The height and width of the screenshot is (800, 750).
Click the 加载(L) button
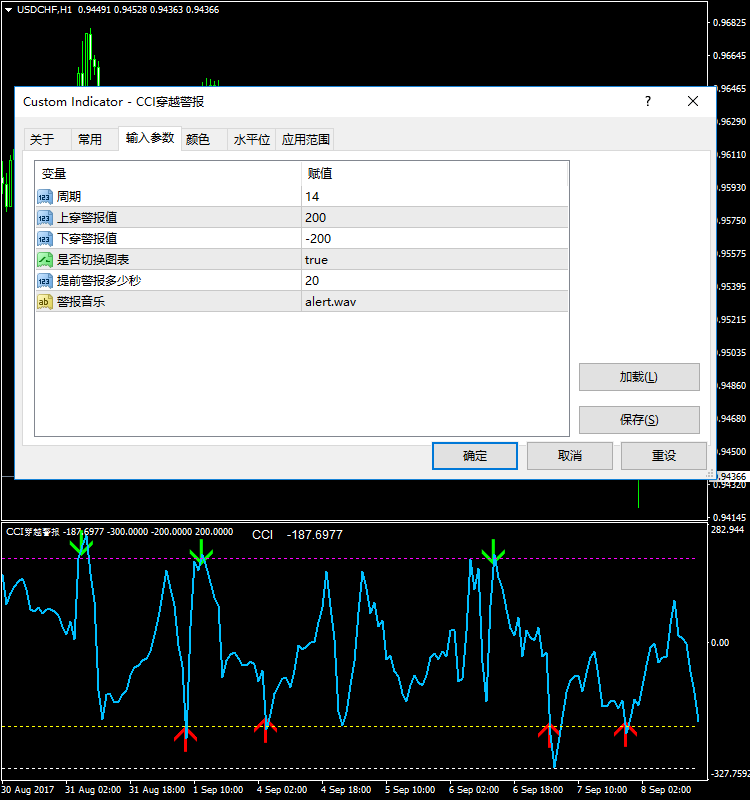(x=639, y=377)
